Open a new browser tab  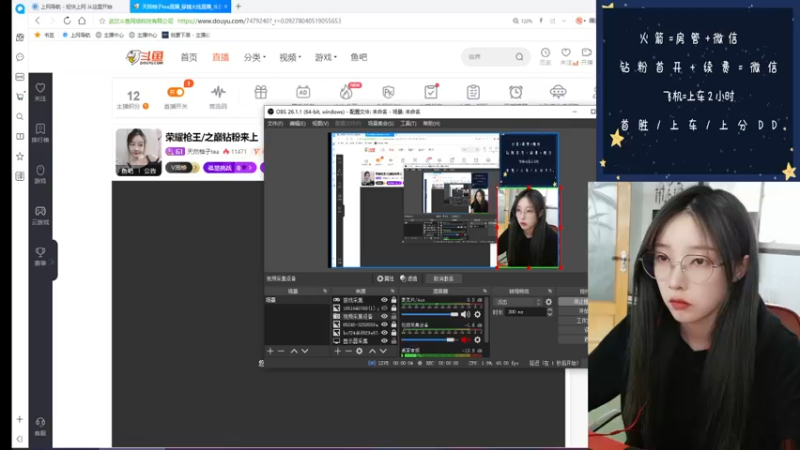coord(238,7)
